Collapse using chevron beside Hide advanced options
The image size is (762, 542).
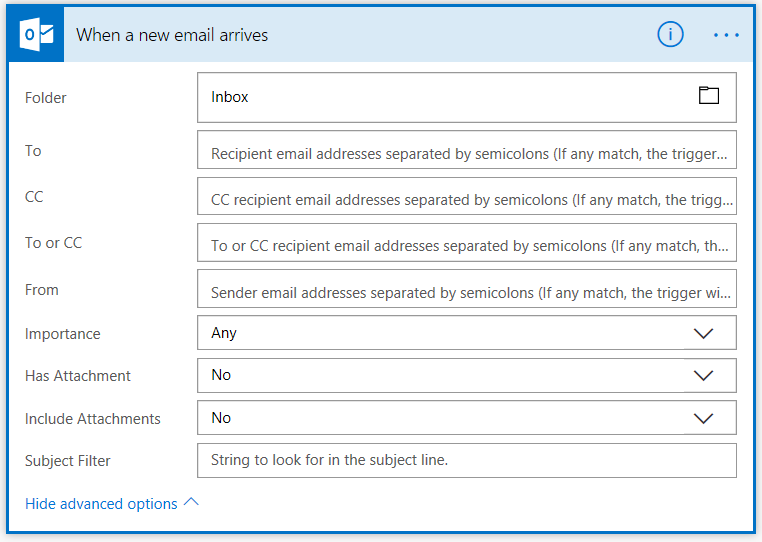pos(192,503)
